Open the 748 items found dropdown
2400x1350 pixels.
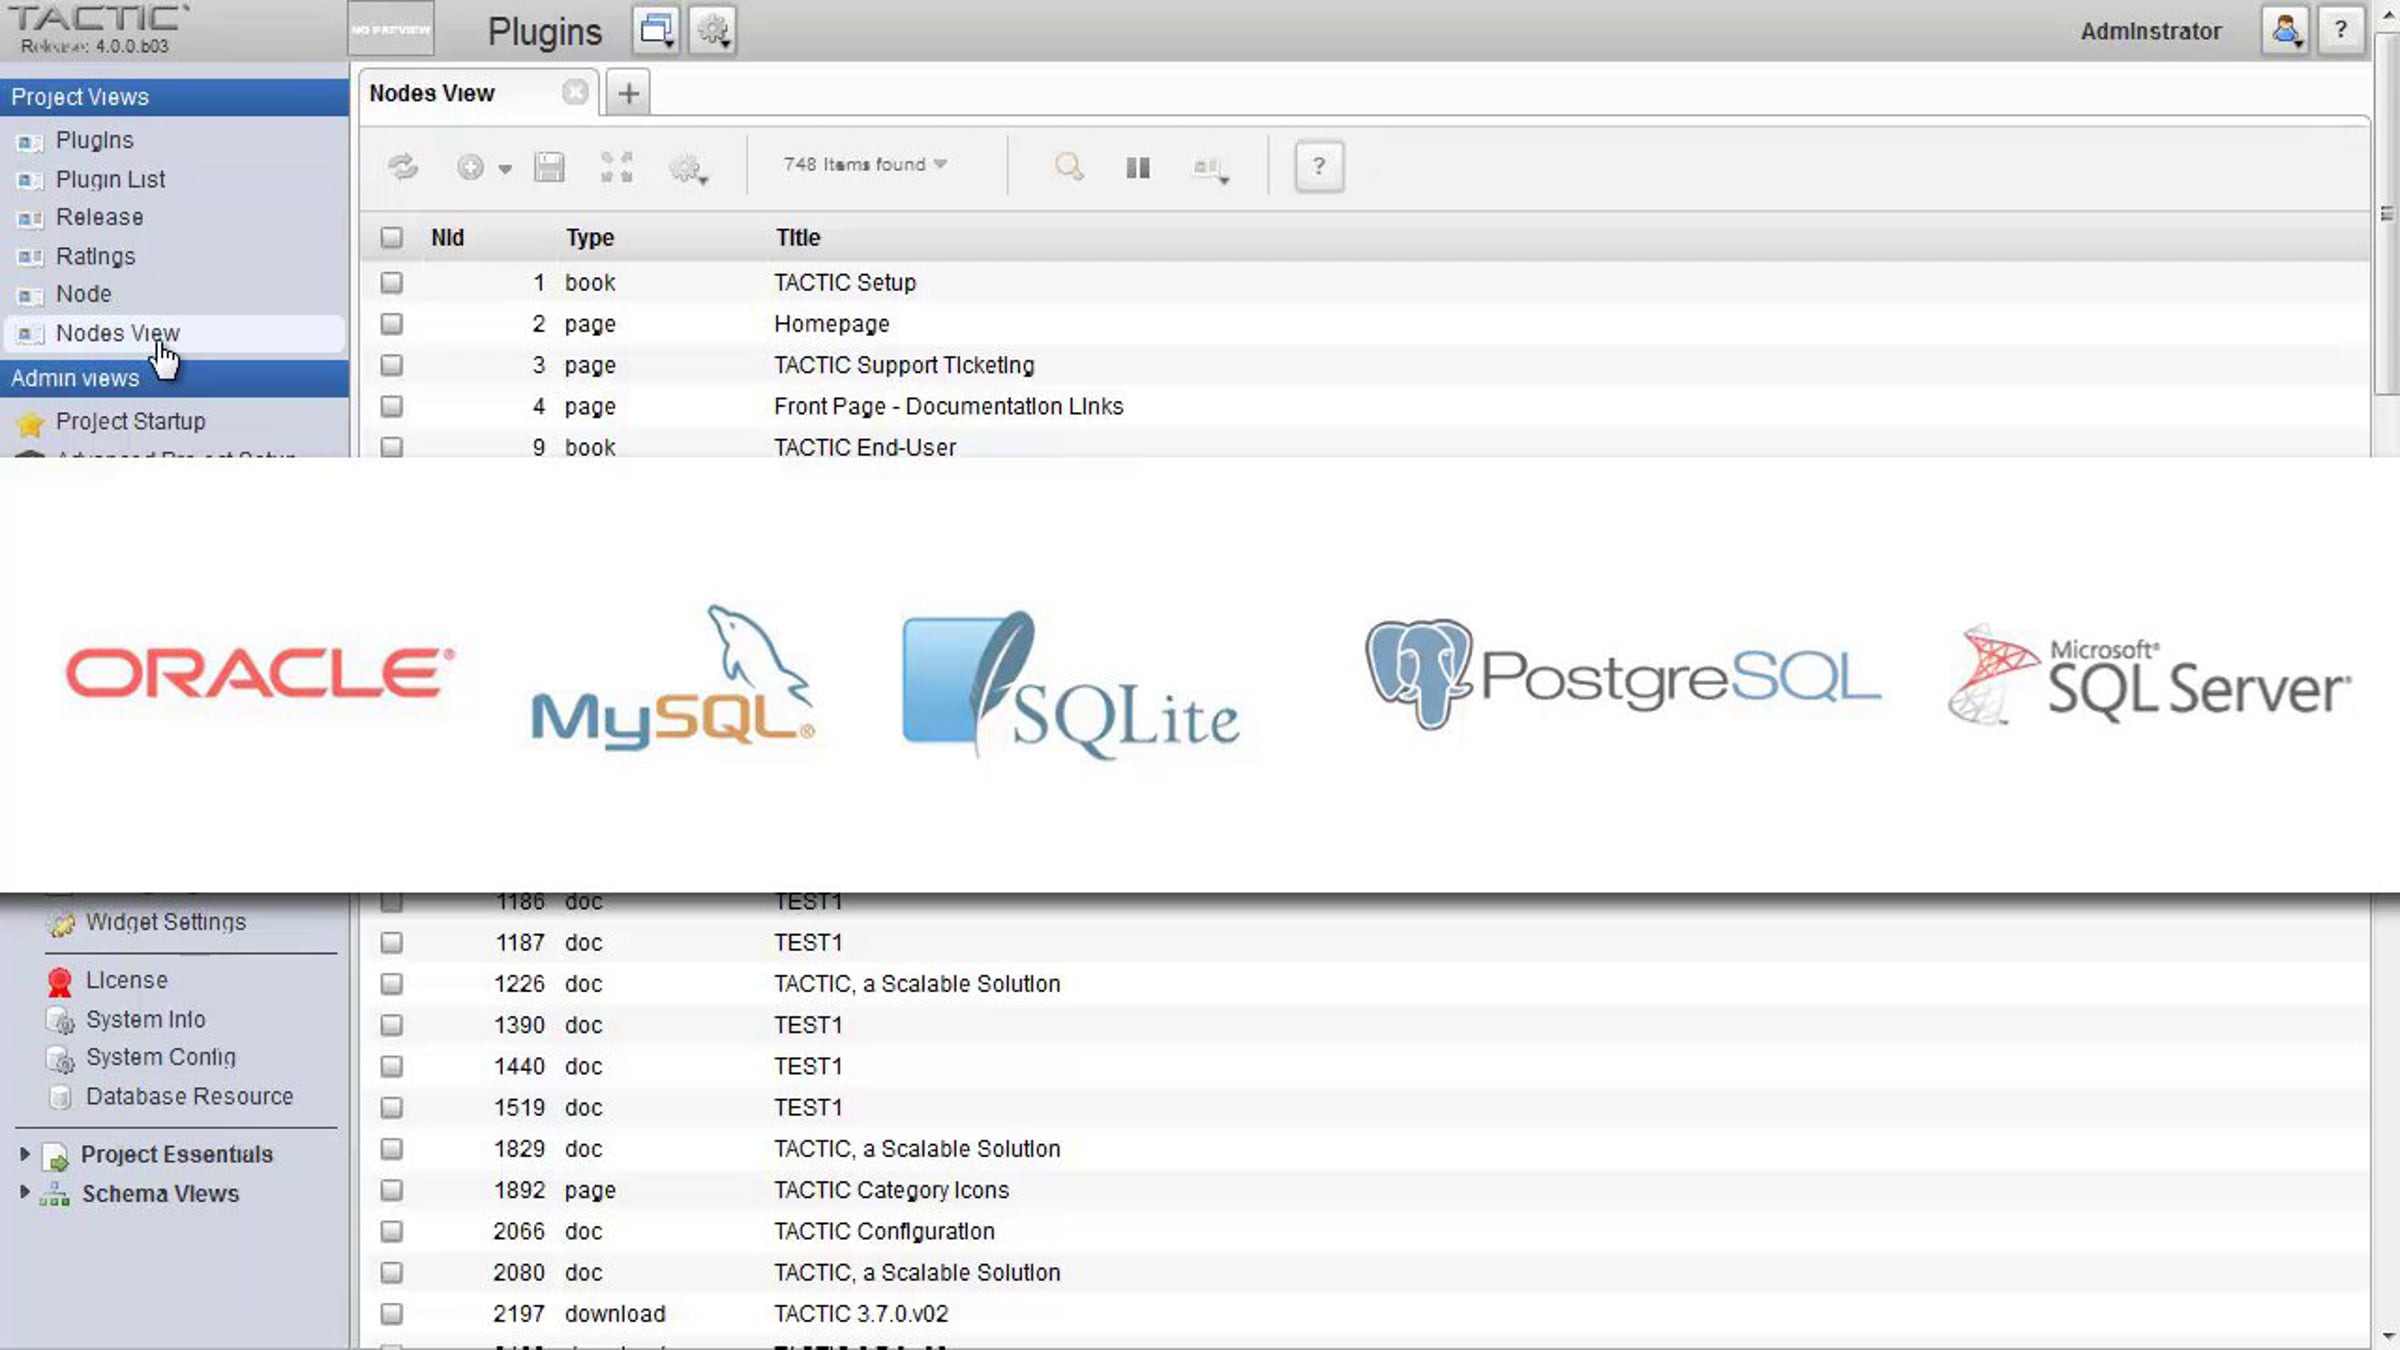tap(865, 164)
